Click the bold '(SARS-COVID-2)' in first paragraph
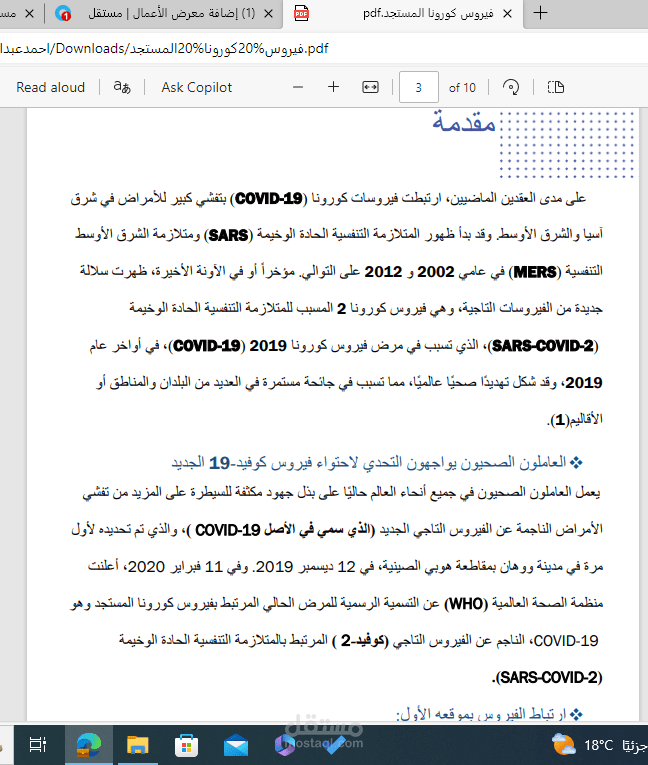This screenshot has width=648, height=765. 543,346
